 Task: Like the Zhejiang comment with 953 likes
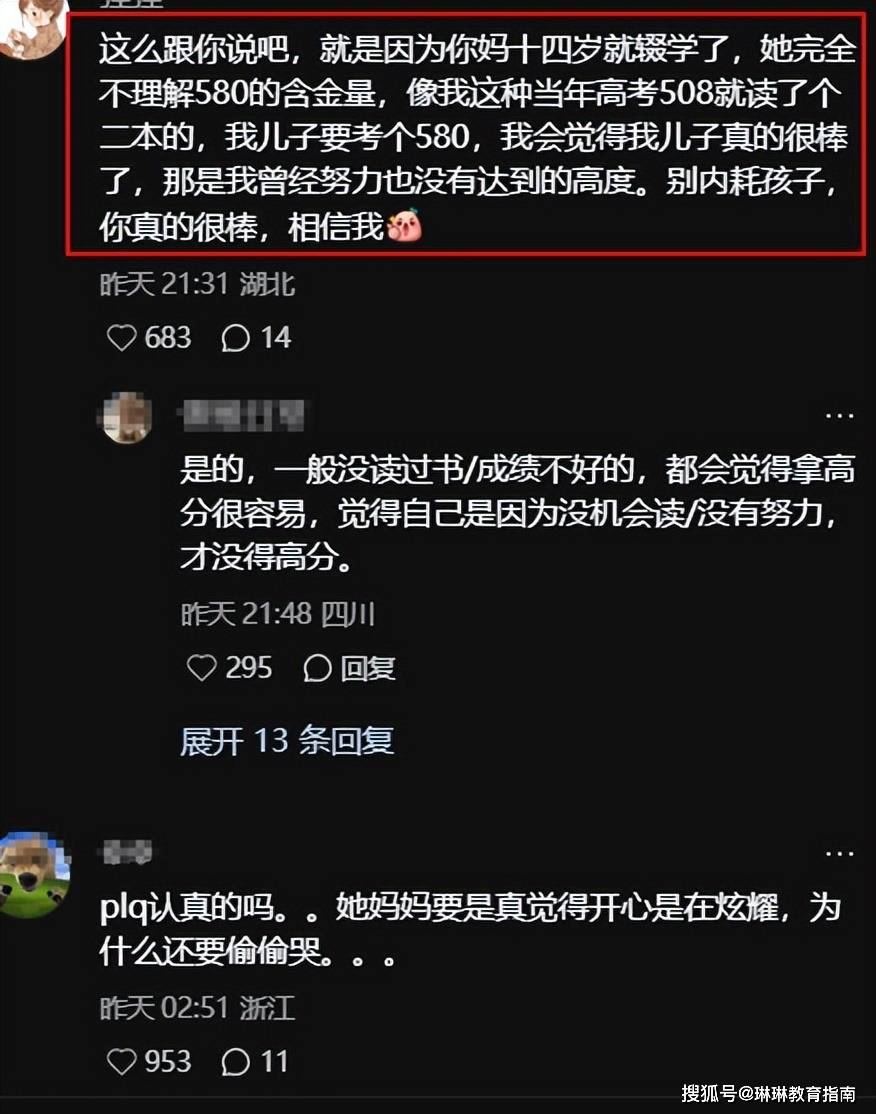121,1061
